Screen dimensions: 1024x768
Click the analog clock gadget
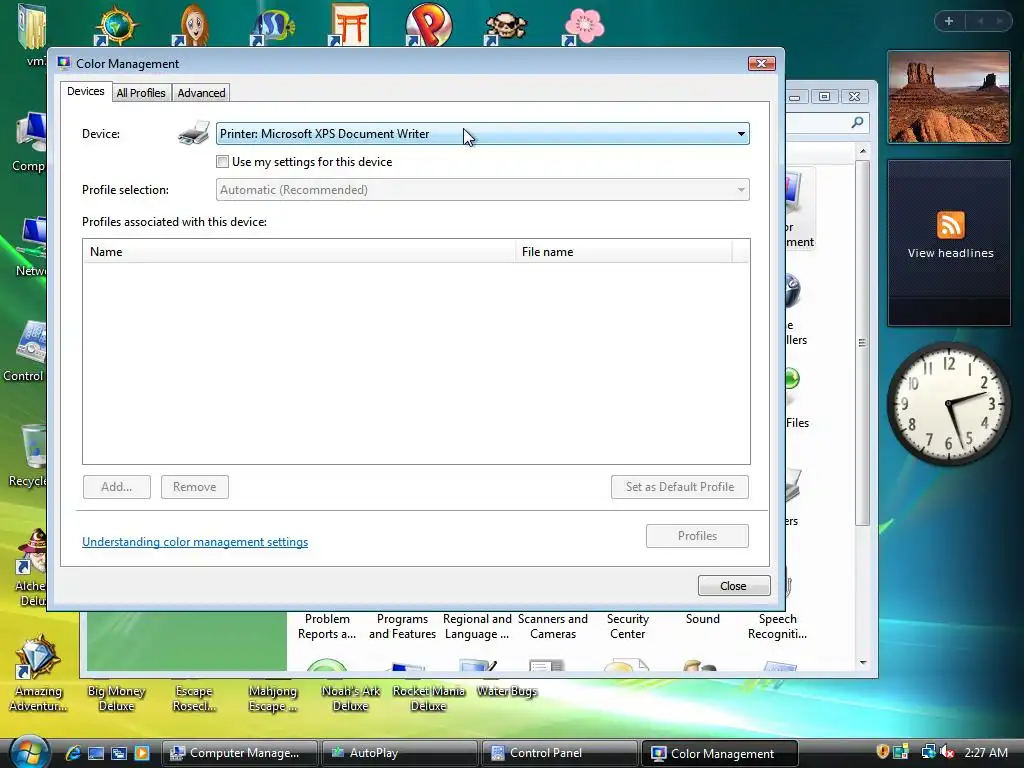pos(949,404)
